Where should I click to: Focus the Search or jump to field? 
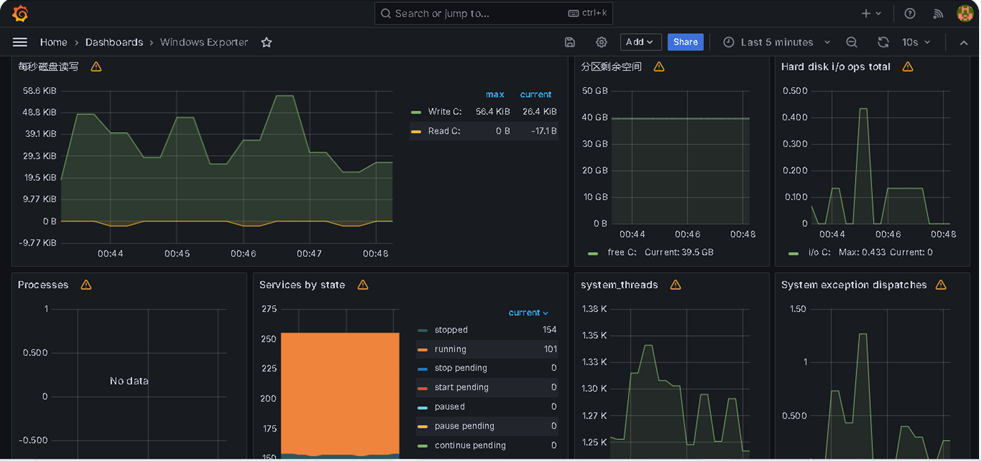tap(494, 13)
